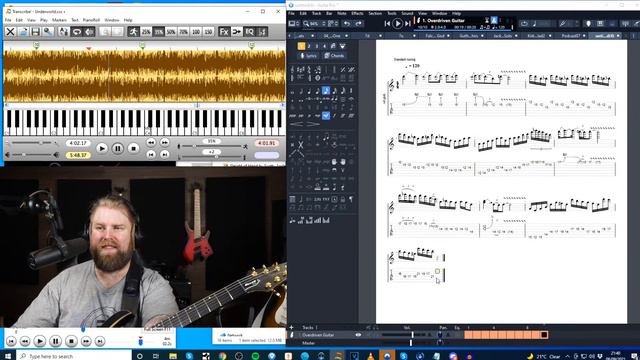Open the Effects menu in Guitar Pro
The width and height of the screenshot is (640, 360).
click(357, 13)
